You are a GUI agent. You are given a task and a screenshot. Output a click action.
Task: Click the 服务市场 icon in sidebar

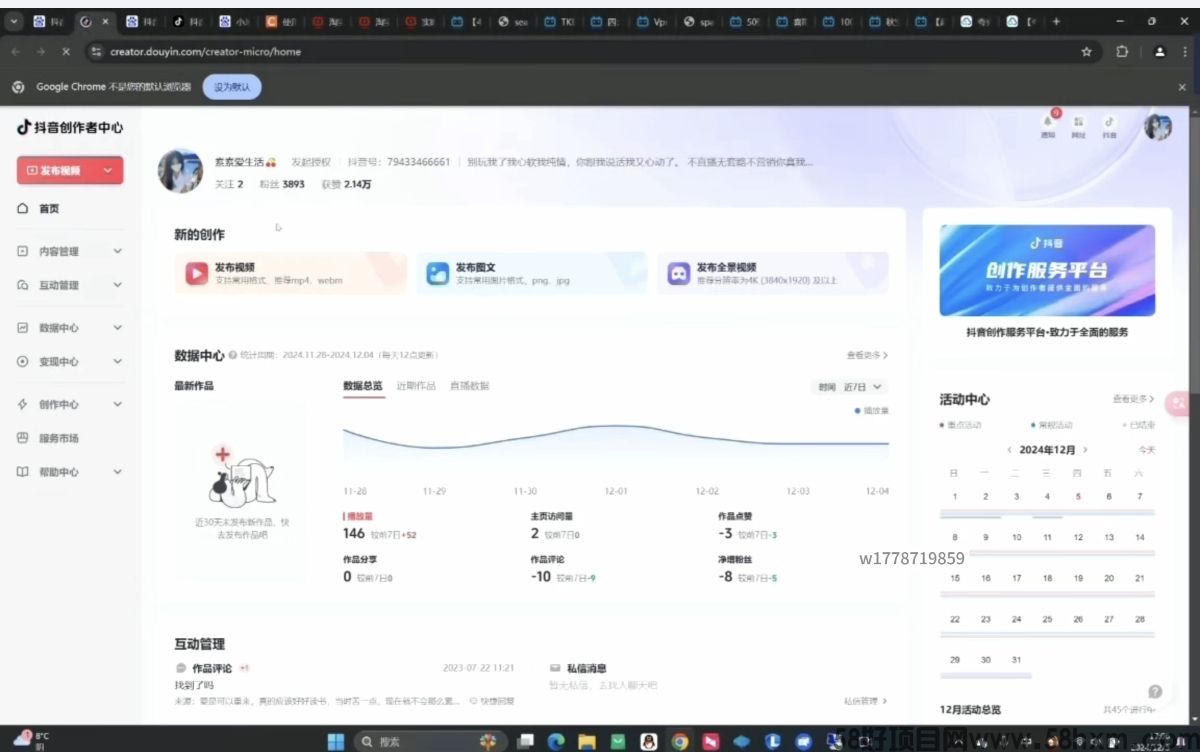[23, 438]
